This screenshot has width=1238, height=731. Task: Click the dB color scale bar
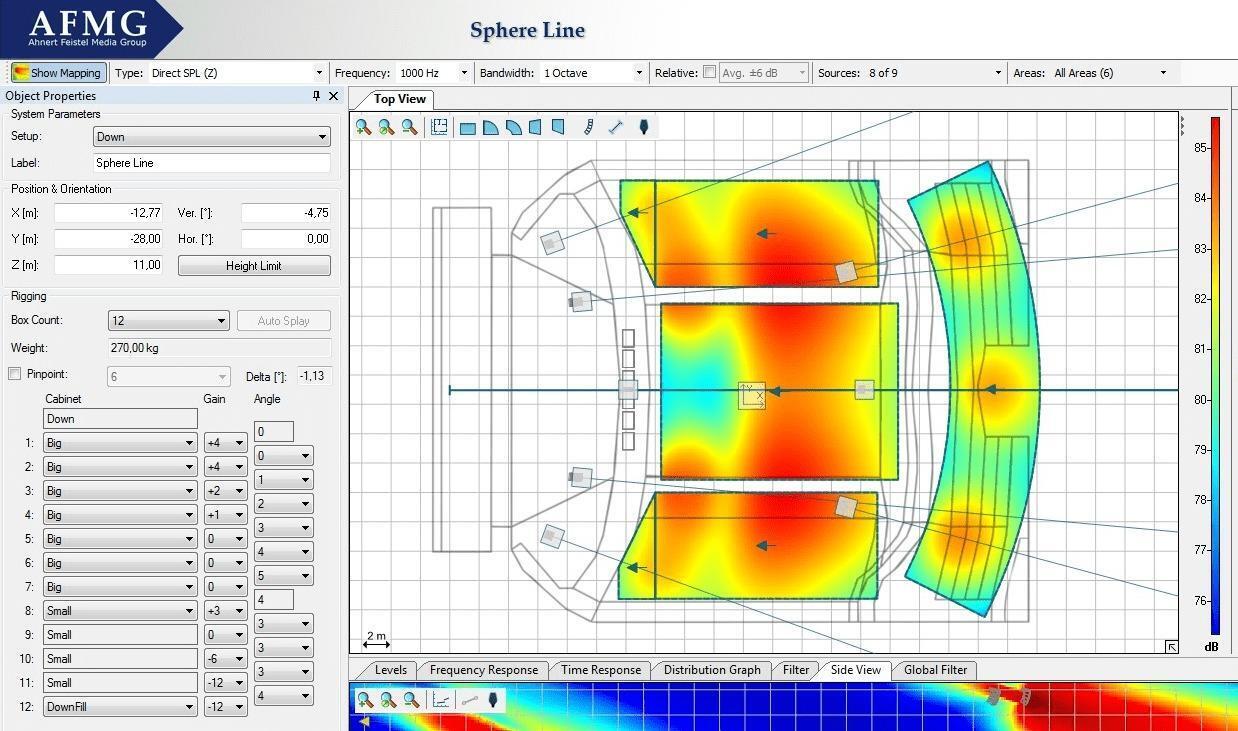point(1215,375)
